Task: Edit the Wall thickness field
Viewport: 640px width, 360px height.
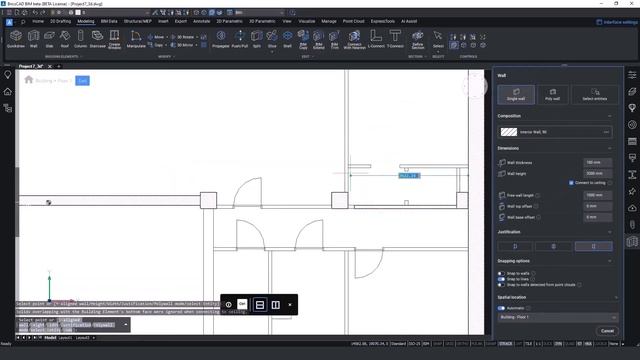Action: 598,162
